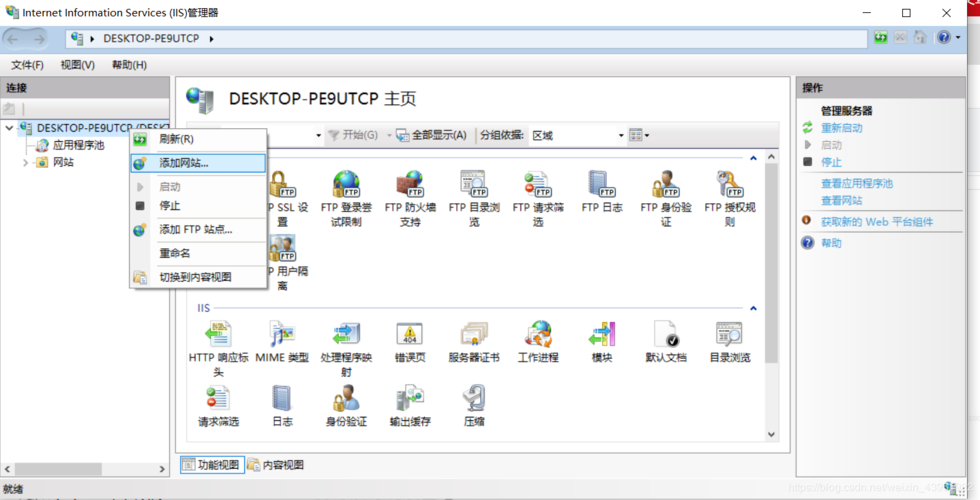Click the address bar path DESKTOP-PE9UTCP
Screen dimensions: 980x500
point(151,38)
